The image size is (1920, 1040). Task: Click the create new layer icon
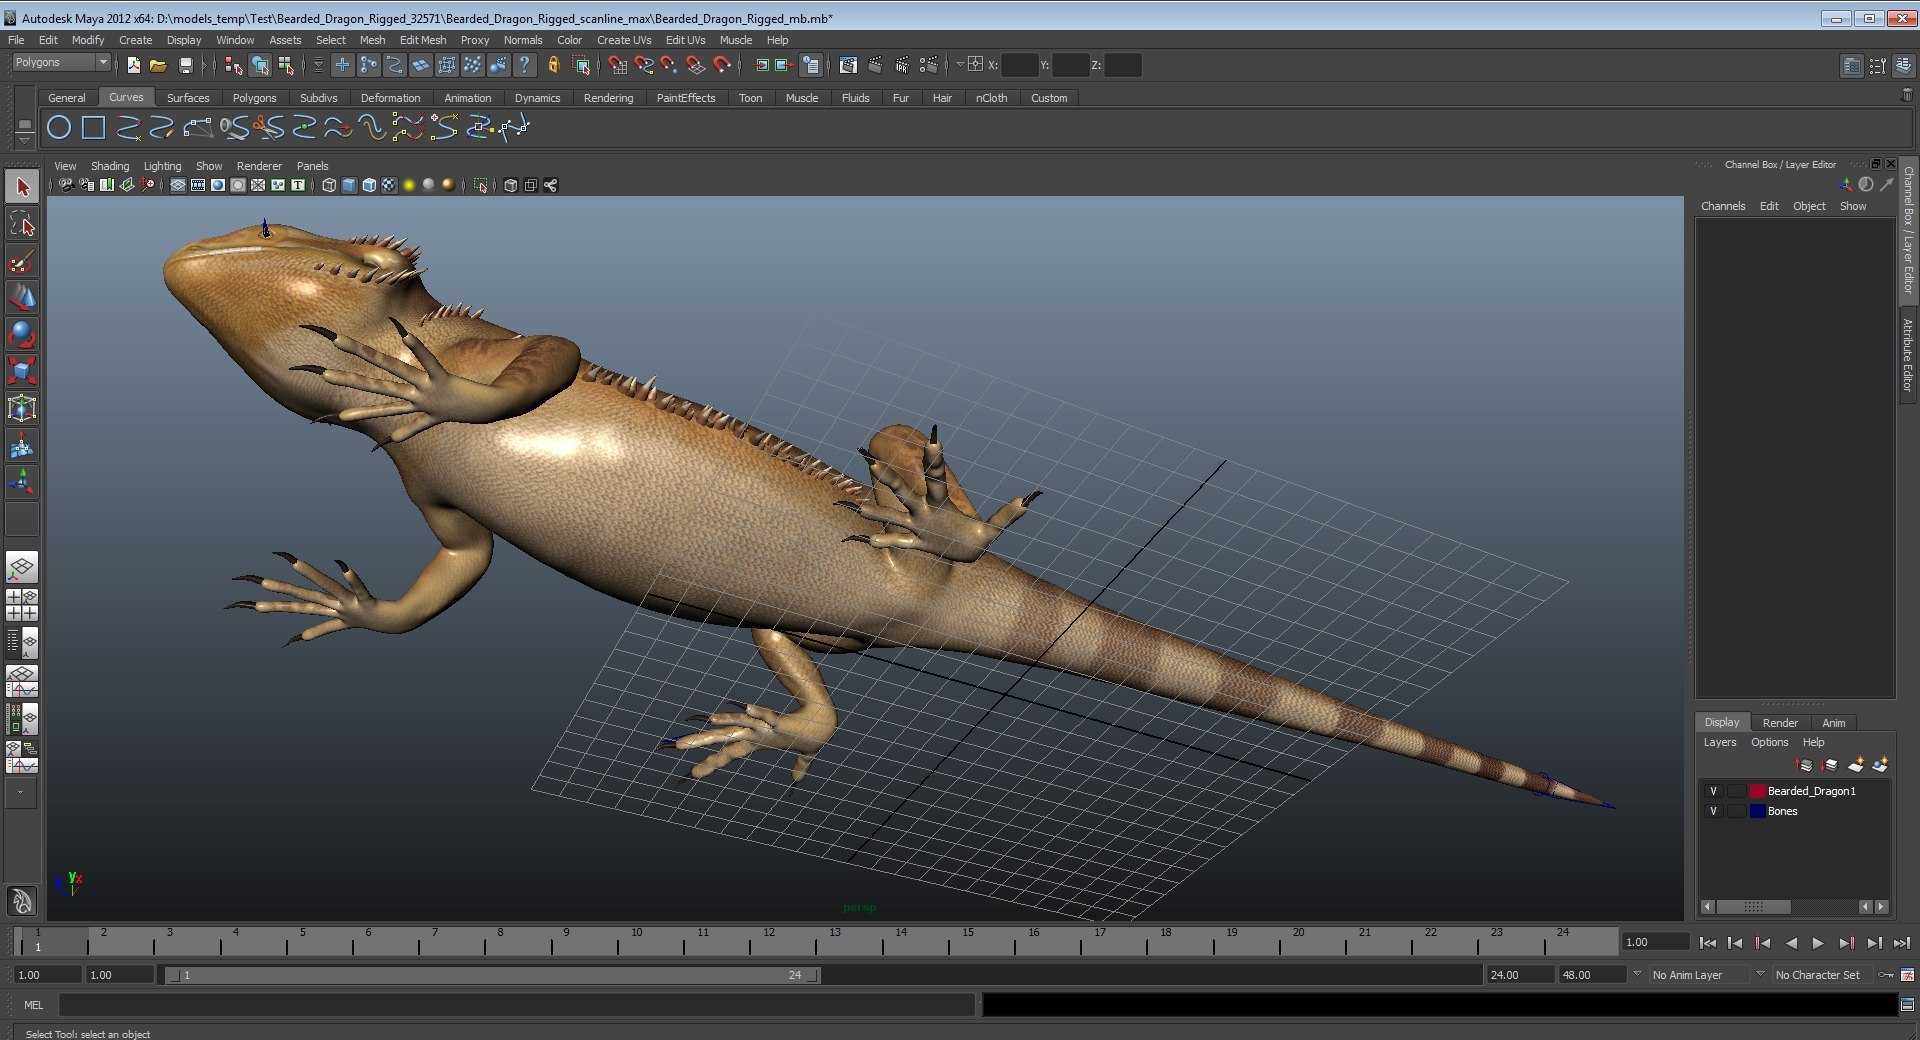(x=1856, y=765)
